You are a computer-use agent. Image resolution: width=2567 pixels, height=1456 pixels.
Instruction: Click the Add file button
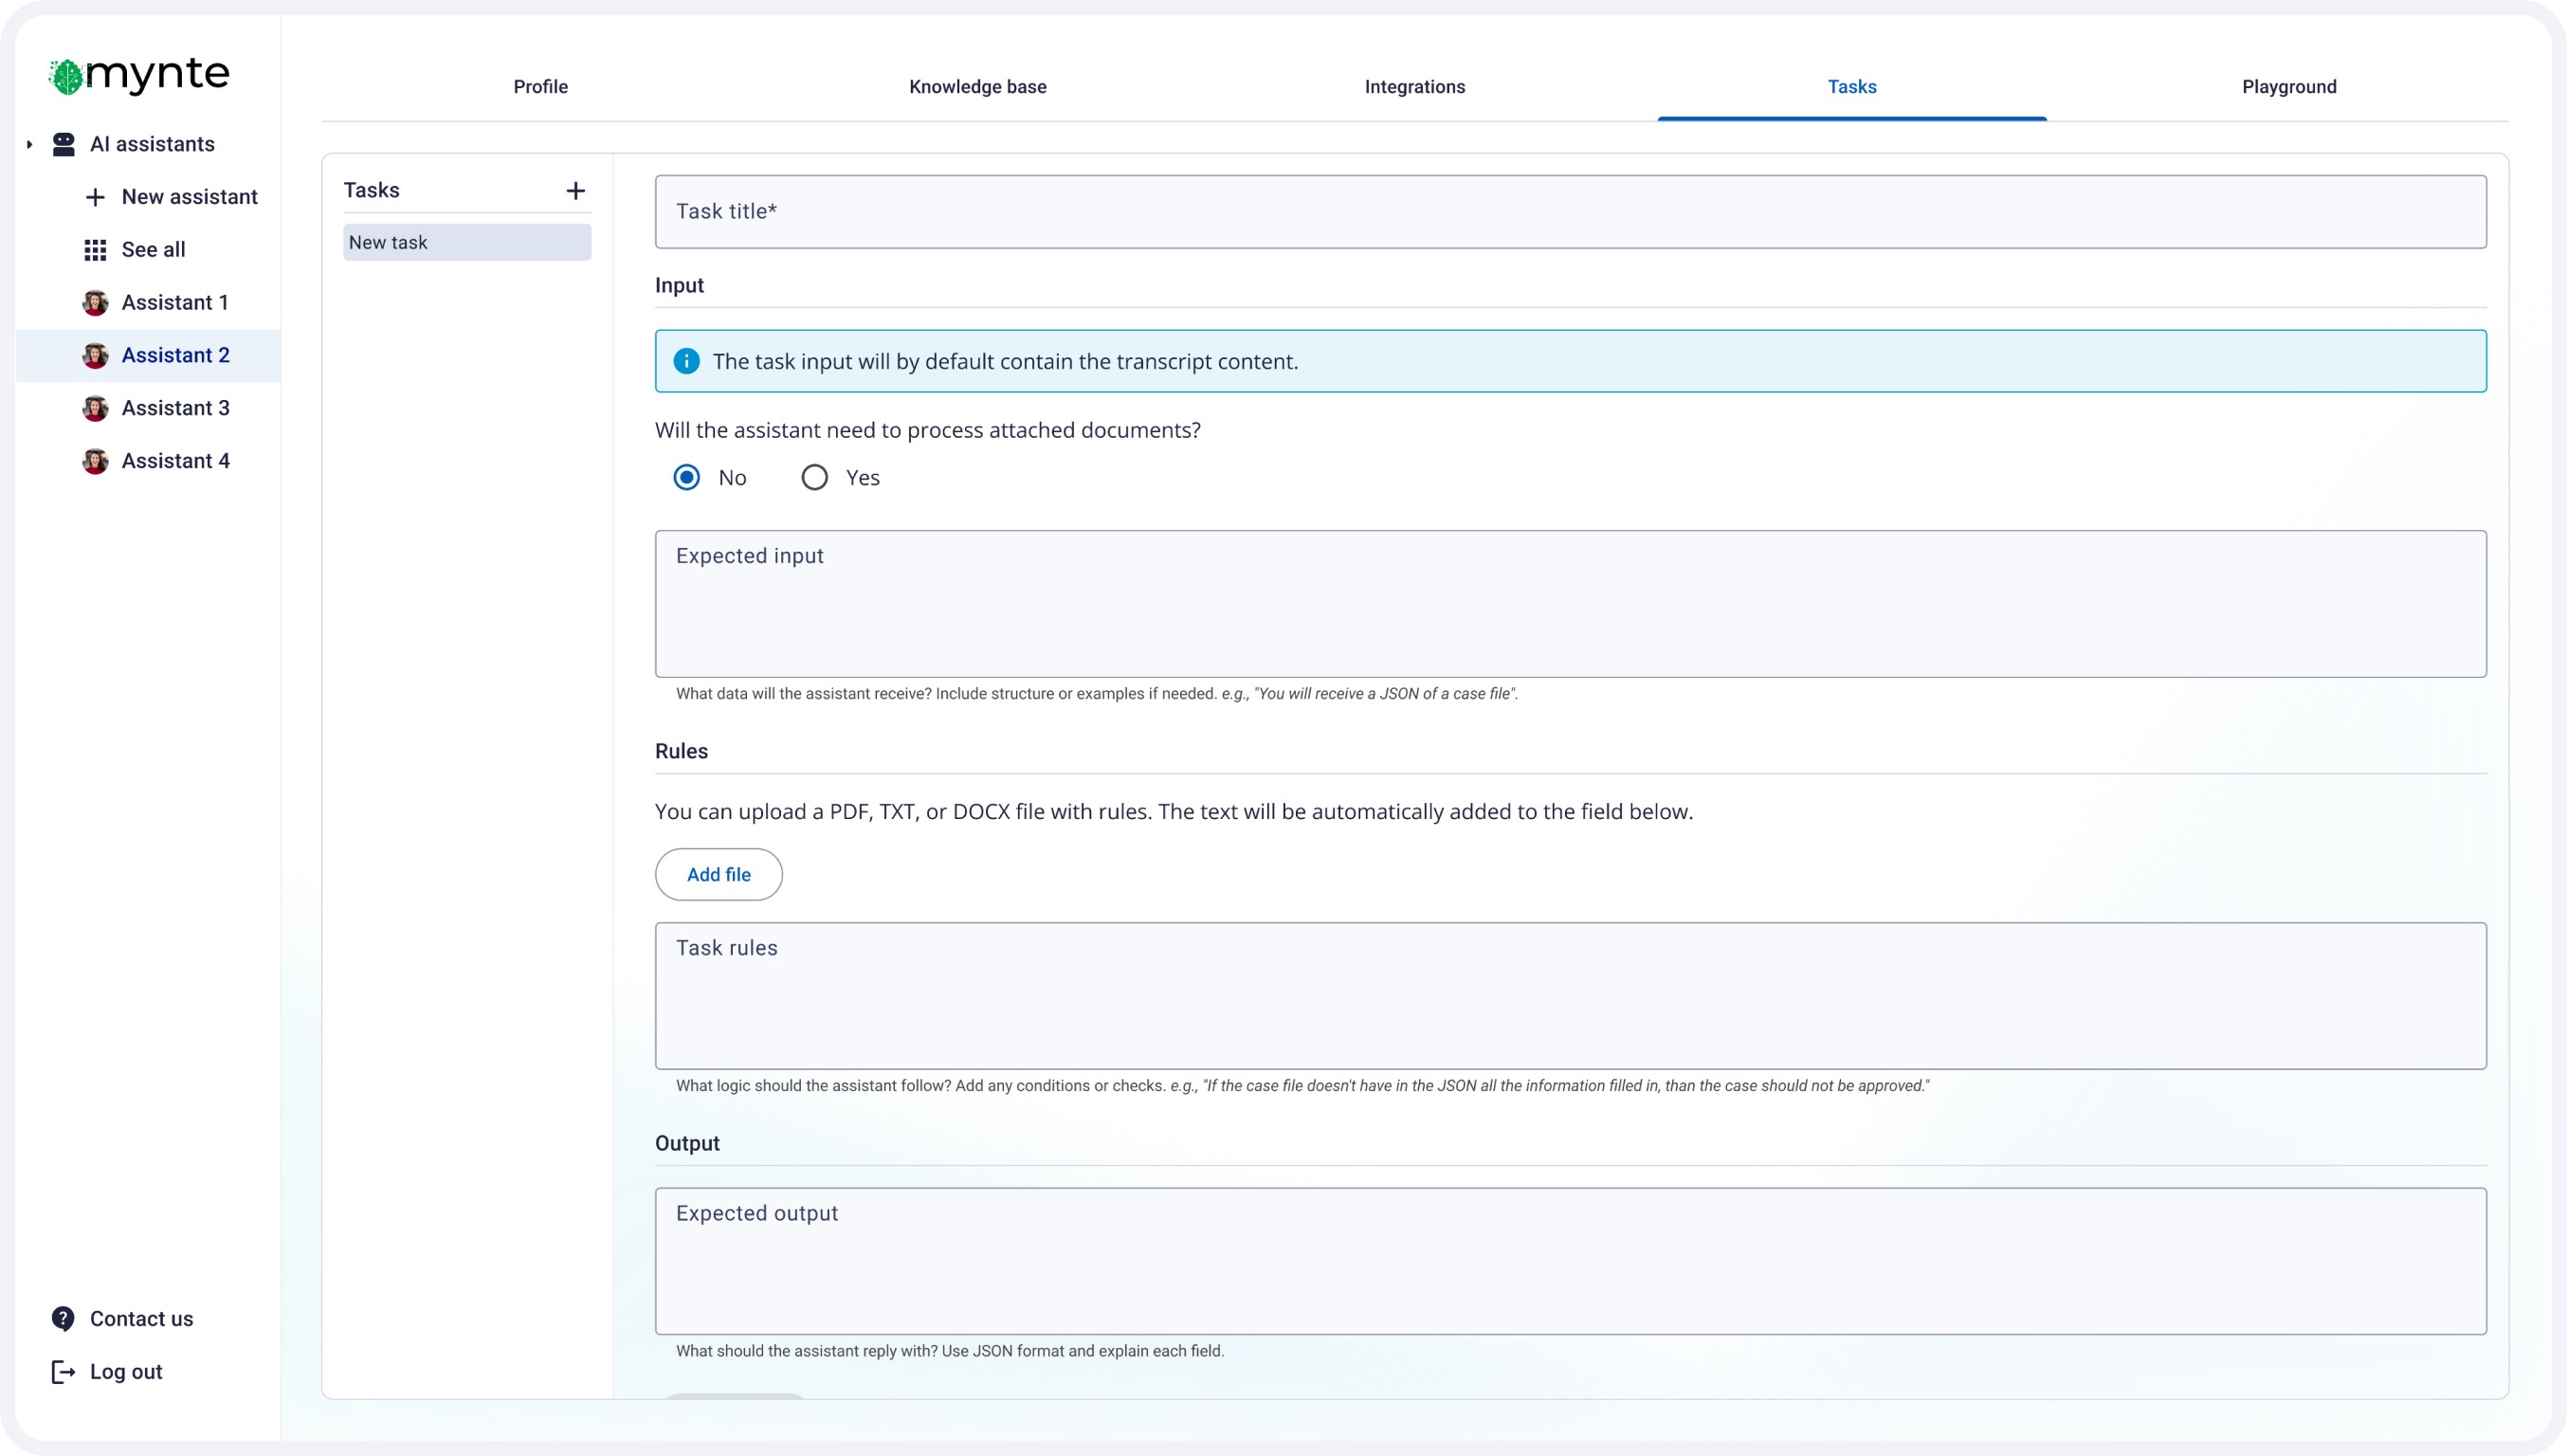(x=718, y=874)
